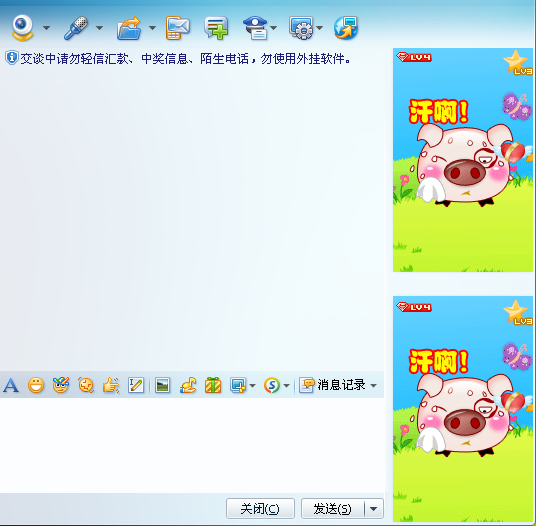Expand the application options arrow beside gear monitor

(319, 28)
